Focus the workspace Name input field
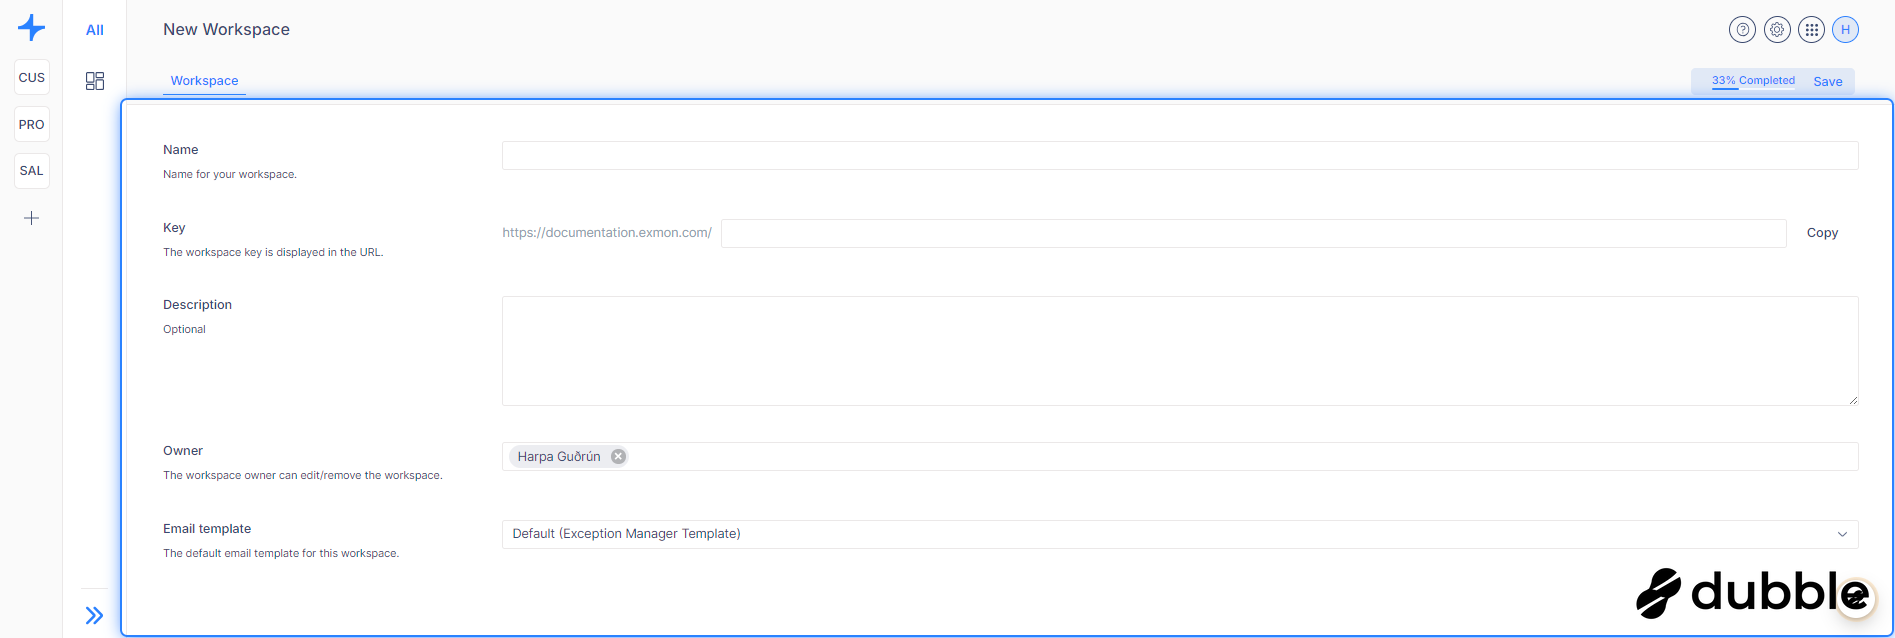Image resolution: width=1895 pixels, height=638 pixels. (x=1180, y=156)
